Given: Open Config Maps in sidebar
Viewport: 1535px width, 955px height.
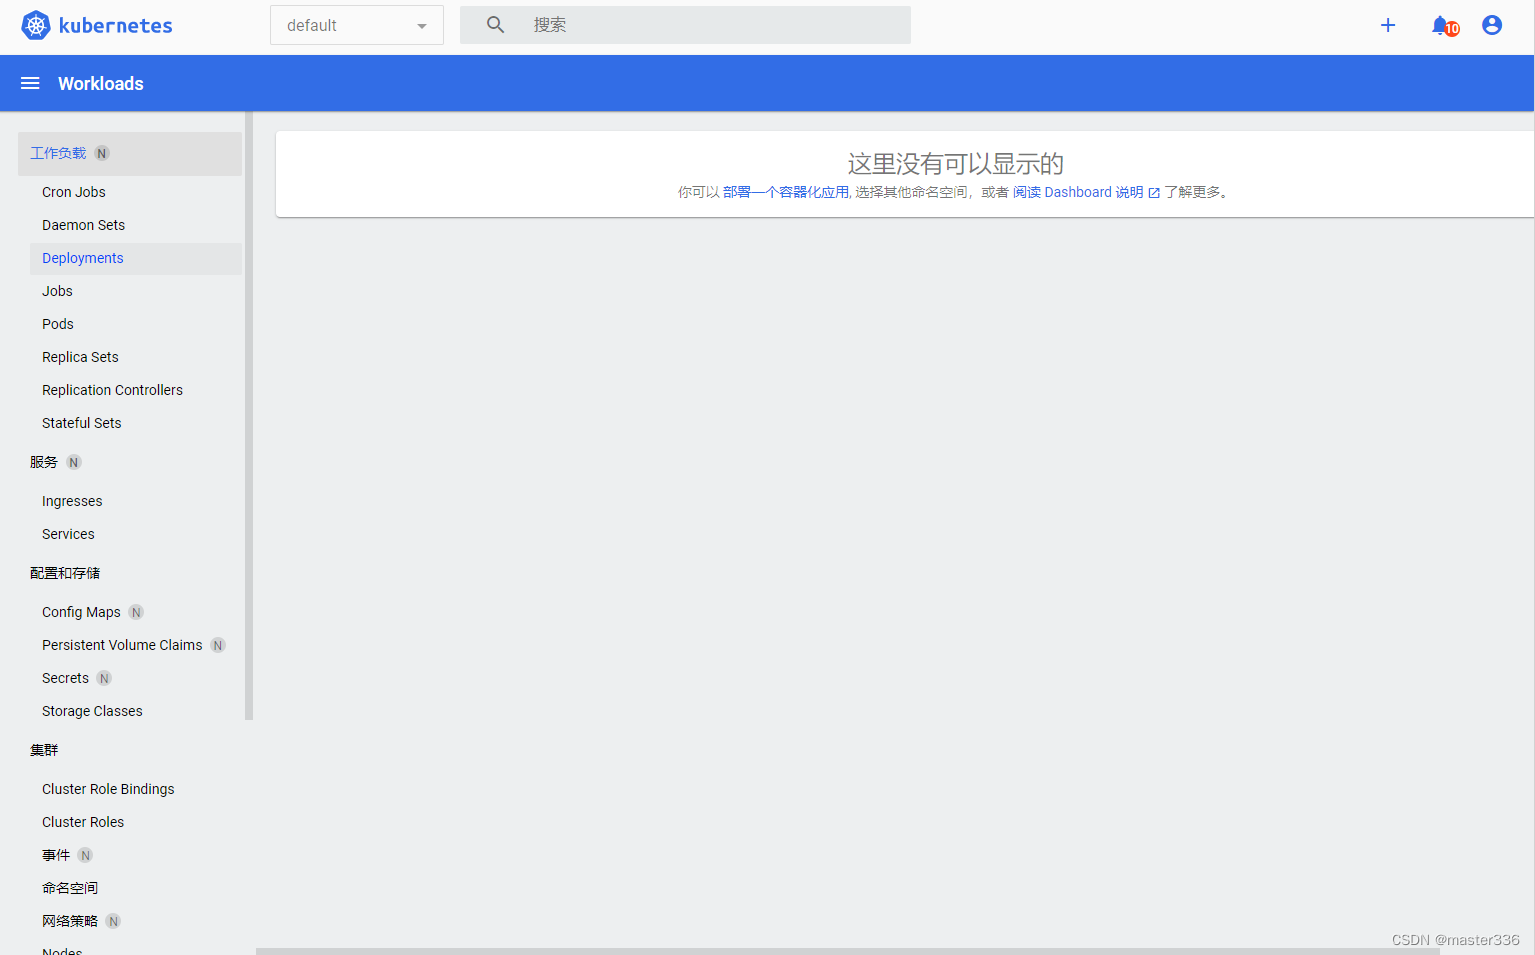Looking at the screenshot, I should pos(81,612).
